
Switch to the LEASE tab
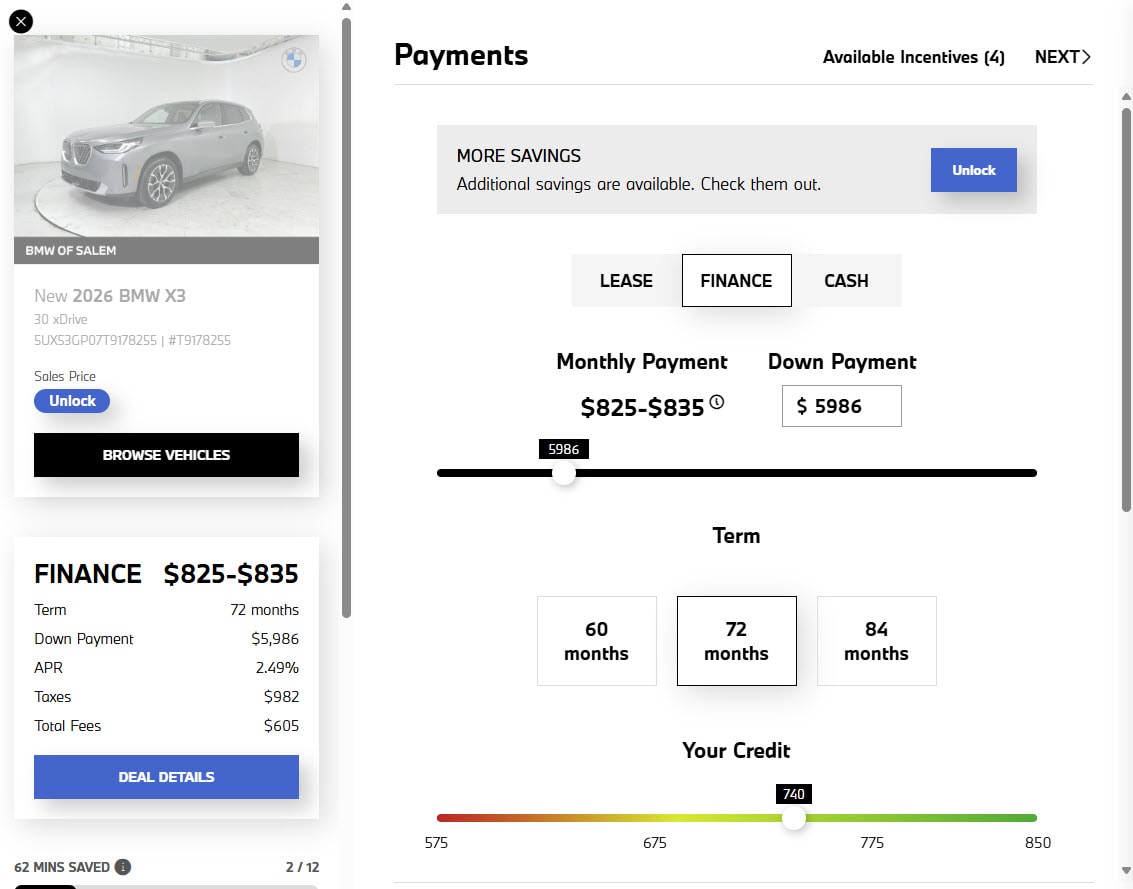[626, 281]
